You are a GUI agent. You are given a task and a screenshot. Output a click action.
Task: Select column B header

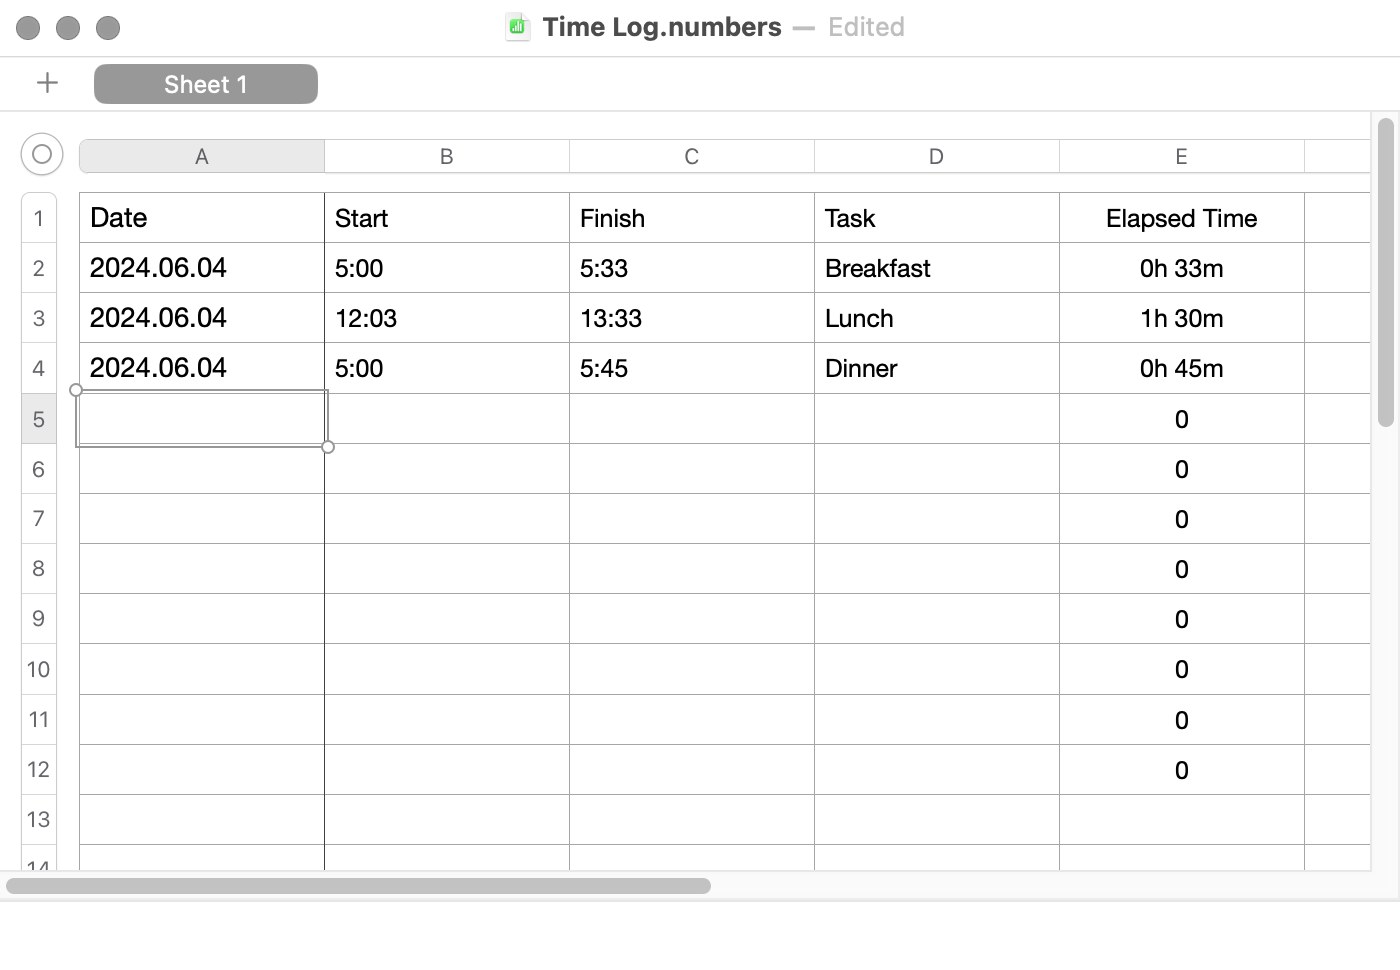click(x=447, y=156)
